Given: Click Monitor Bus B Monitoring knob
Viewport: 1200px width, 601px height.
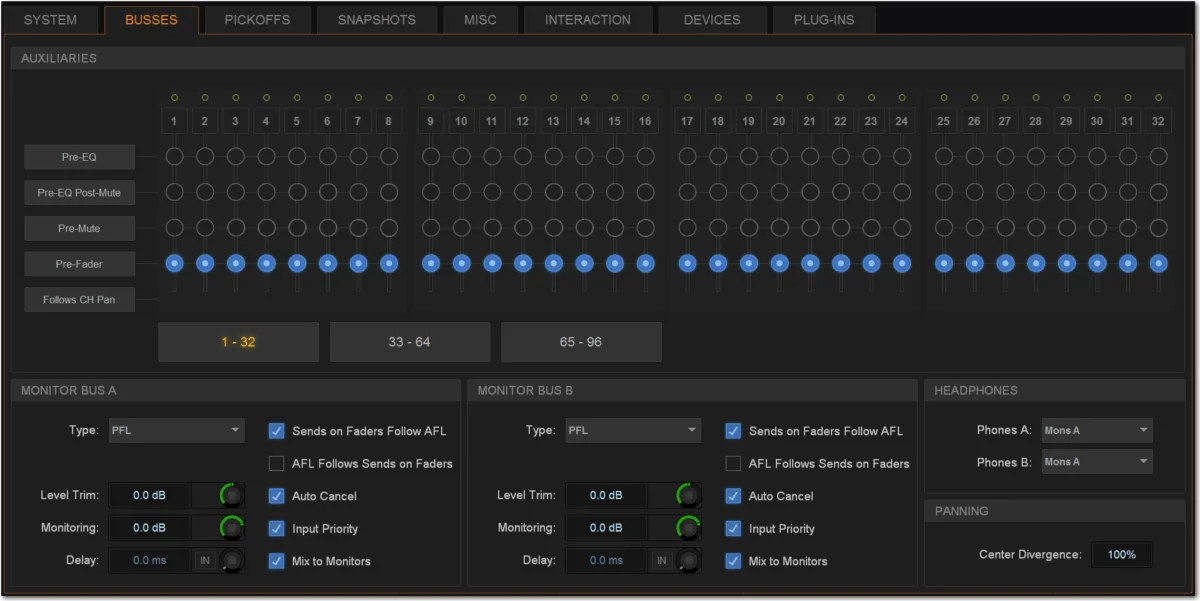Looking at the screenshot, I should [689, 527].
